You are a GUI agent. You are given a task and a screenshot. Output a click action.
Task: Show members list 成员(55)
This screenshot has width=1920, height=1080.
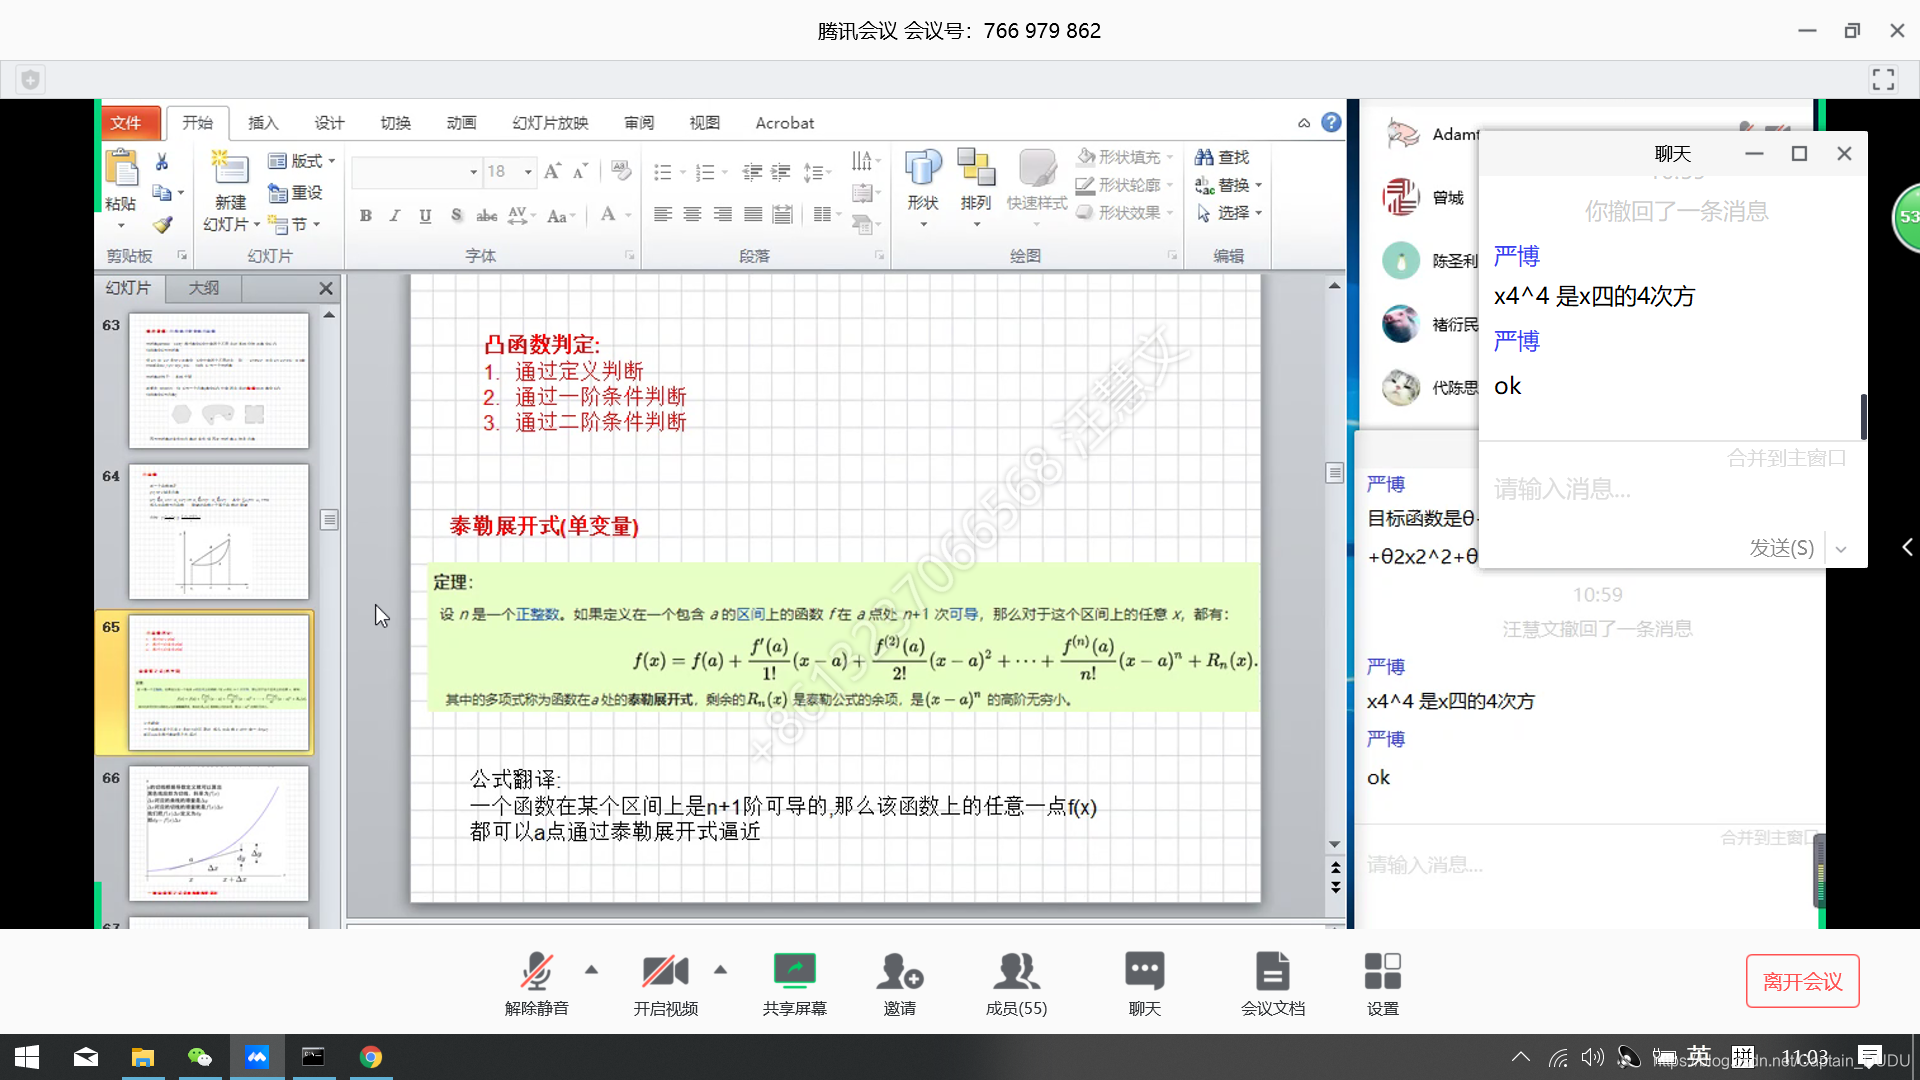(1016, 983)
